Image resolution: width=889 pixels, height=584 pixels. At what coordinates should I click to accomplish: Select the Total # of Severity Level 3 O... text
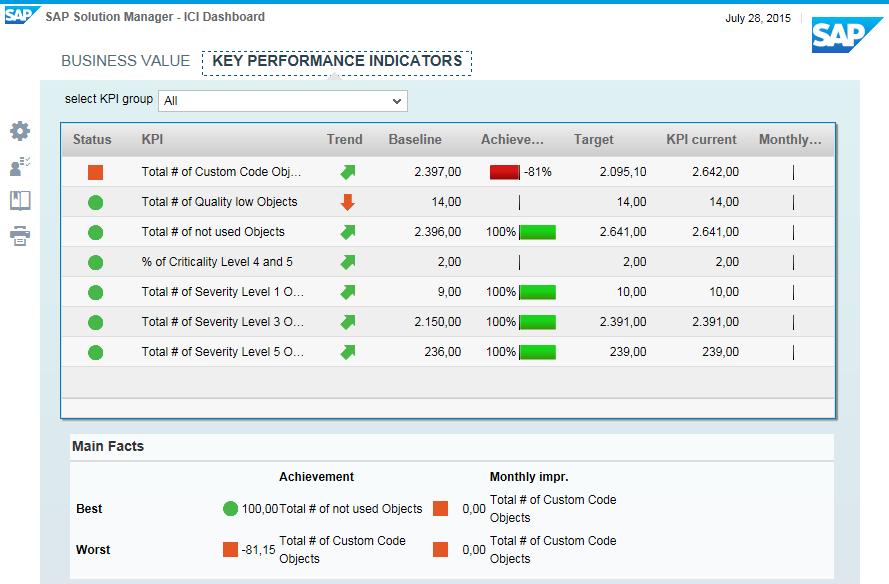coord(223,322)
